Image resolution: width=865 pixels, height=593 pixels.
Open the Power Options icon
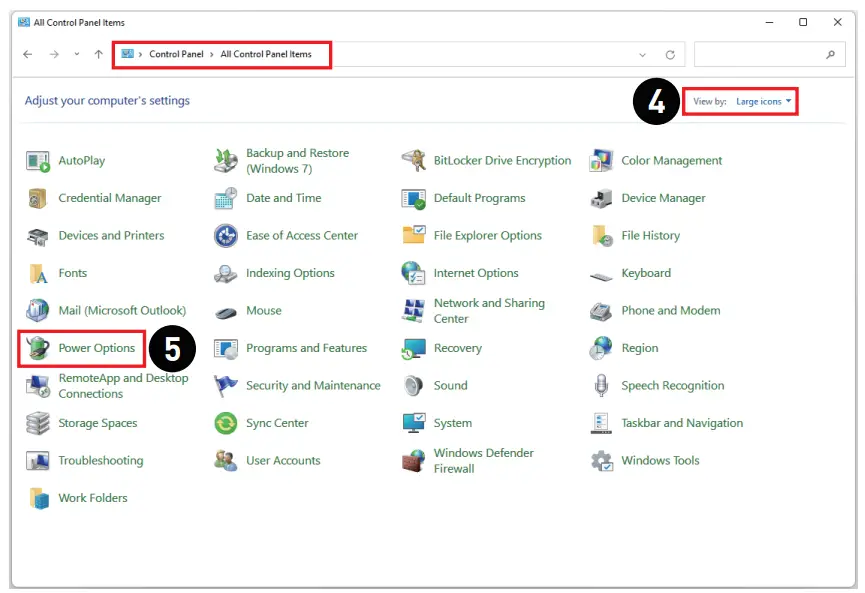click(38, 348)
